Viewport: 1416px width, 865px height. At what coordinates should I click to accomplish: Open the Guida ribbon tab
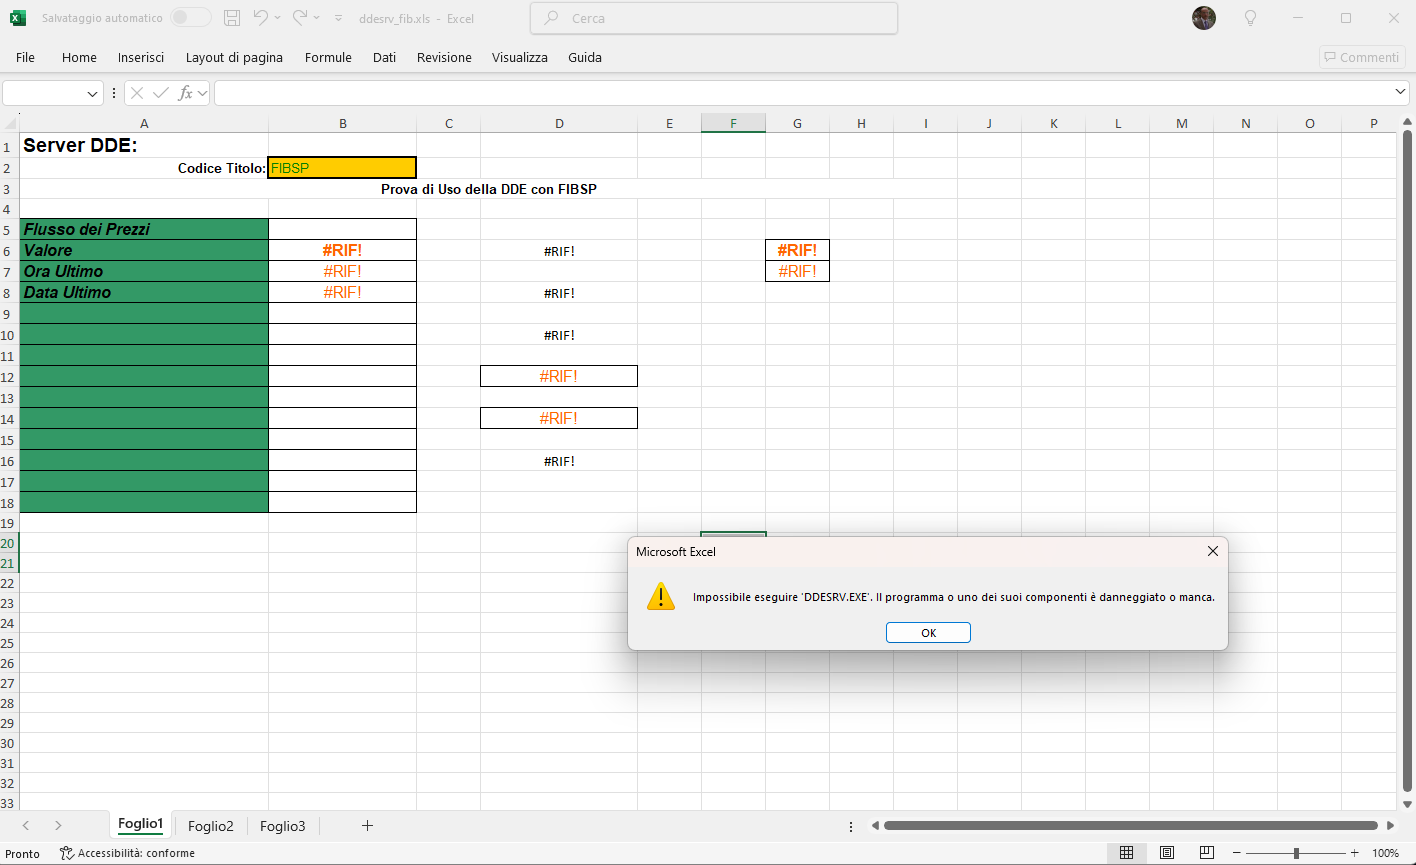click(585, 57)
